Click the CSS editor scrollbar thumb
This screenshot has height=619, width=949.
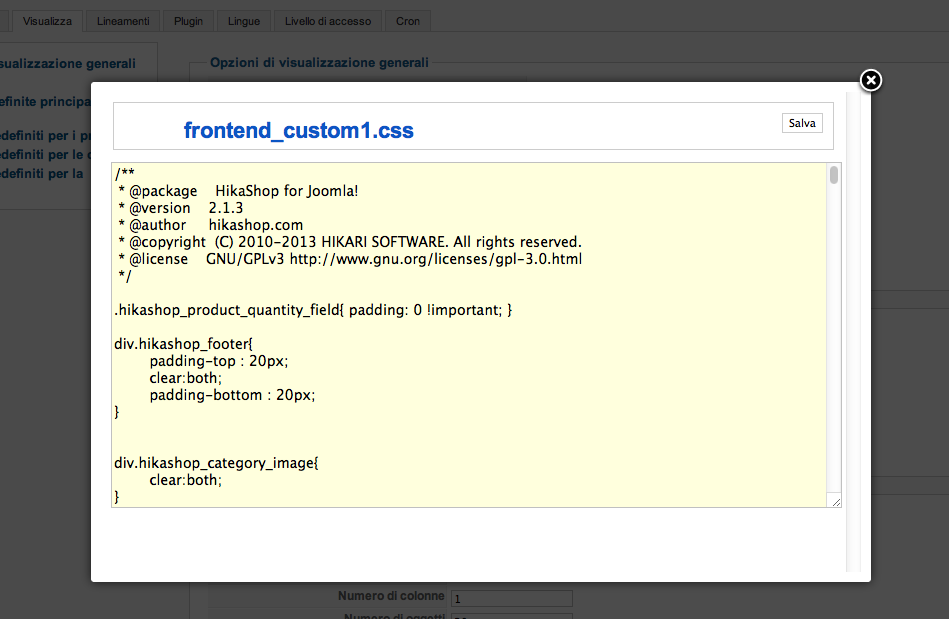pos(834,176)
